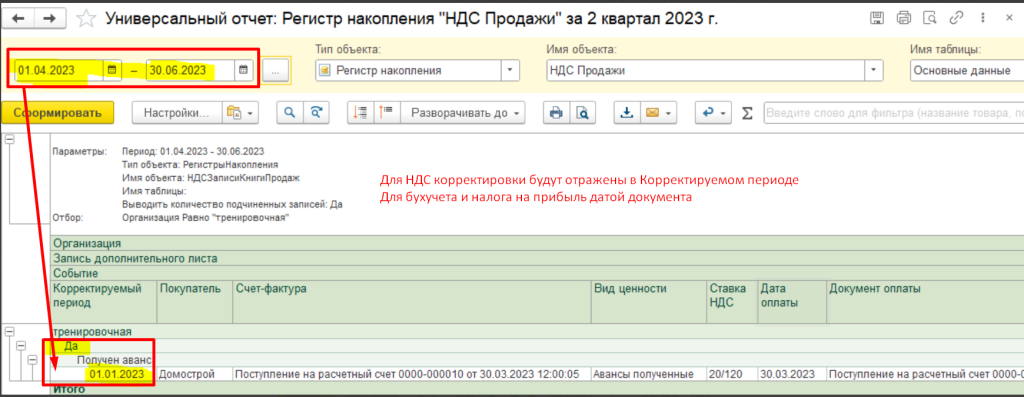This screenshot has height=397, width=1024.
Task: Click the Сформировать button
Action: click(58, 112)
